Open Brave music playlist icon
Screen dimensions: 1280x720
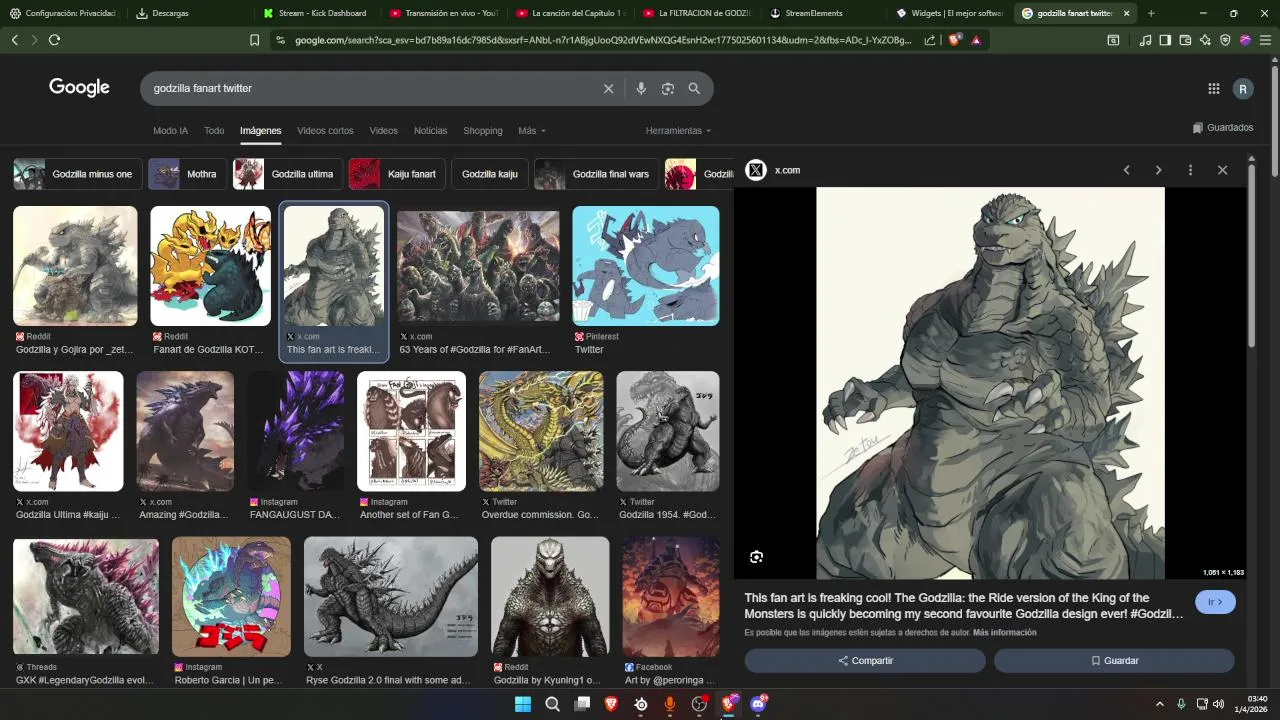pos(1146,40)
